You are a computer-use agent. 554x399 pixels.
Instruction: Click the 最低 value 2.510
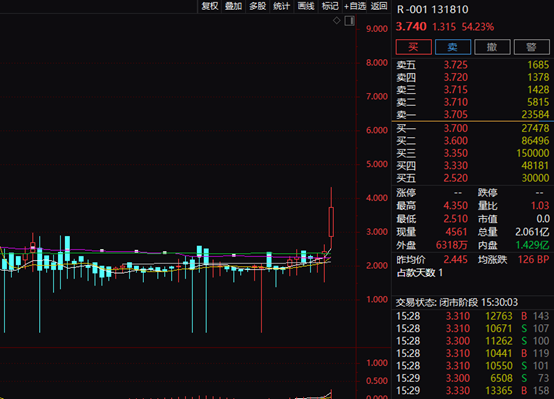455,219
